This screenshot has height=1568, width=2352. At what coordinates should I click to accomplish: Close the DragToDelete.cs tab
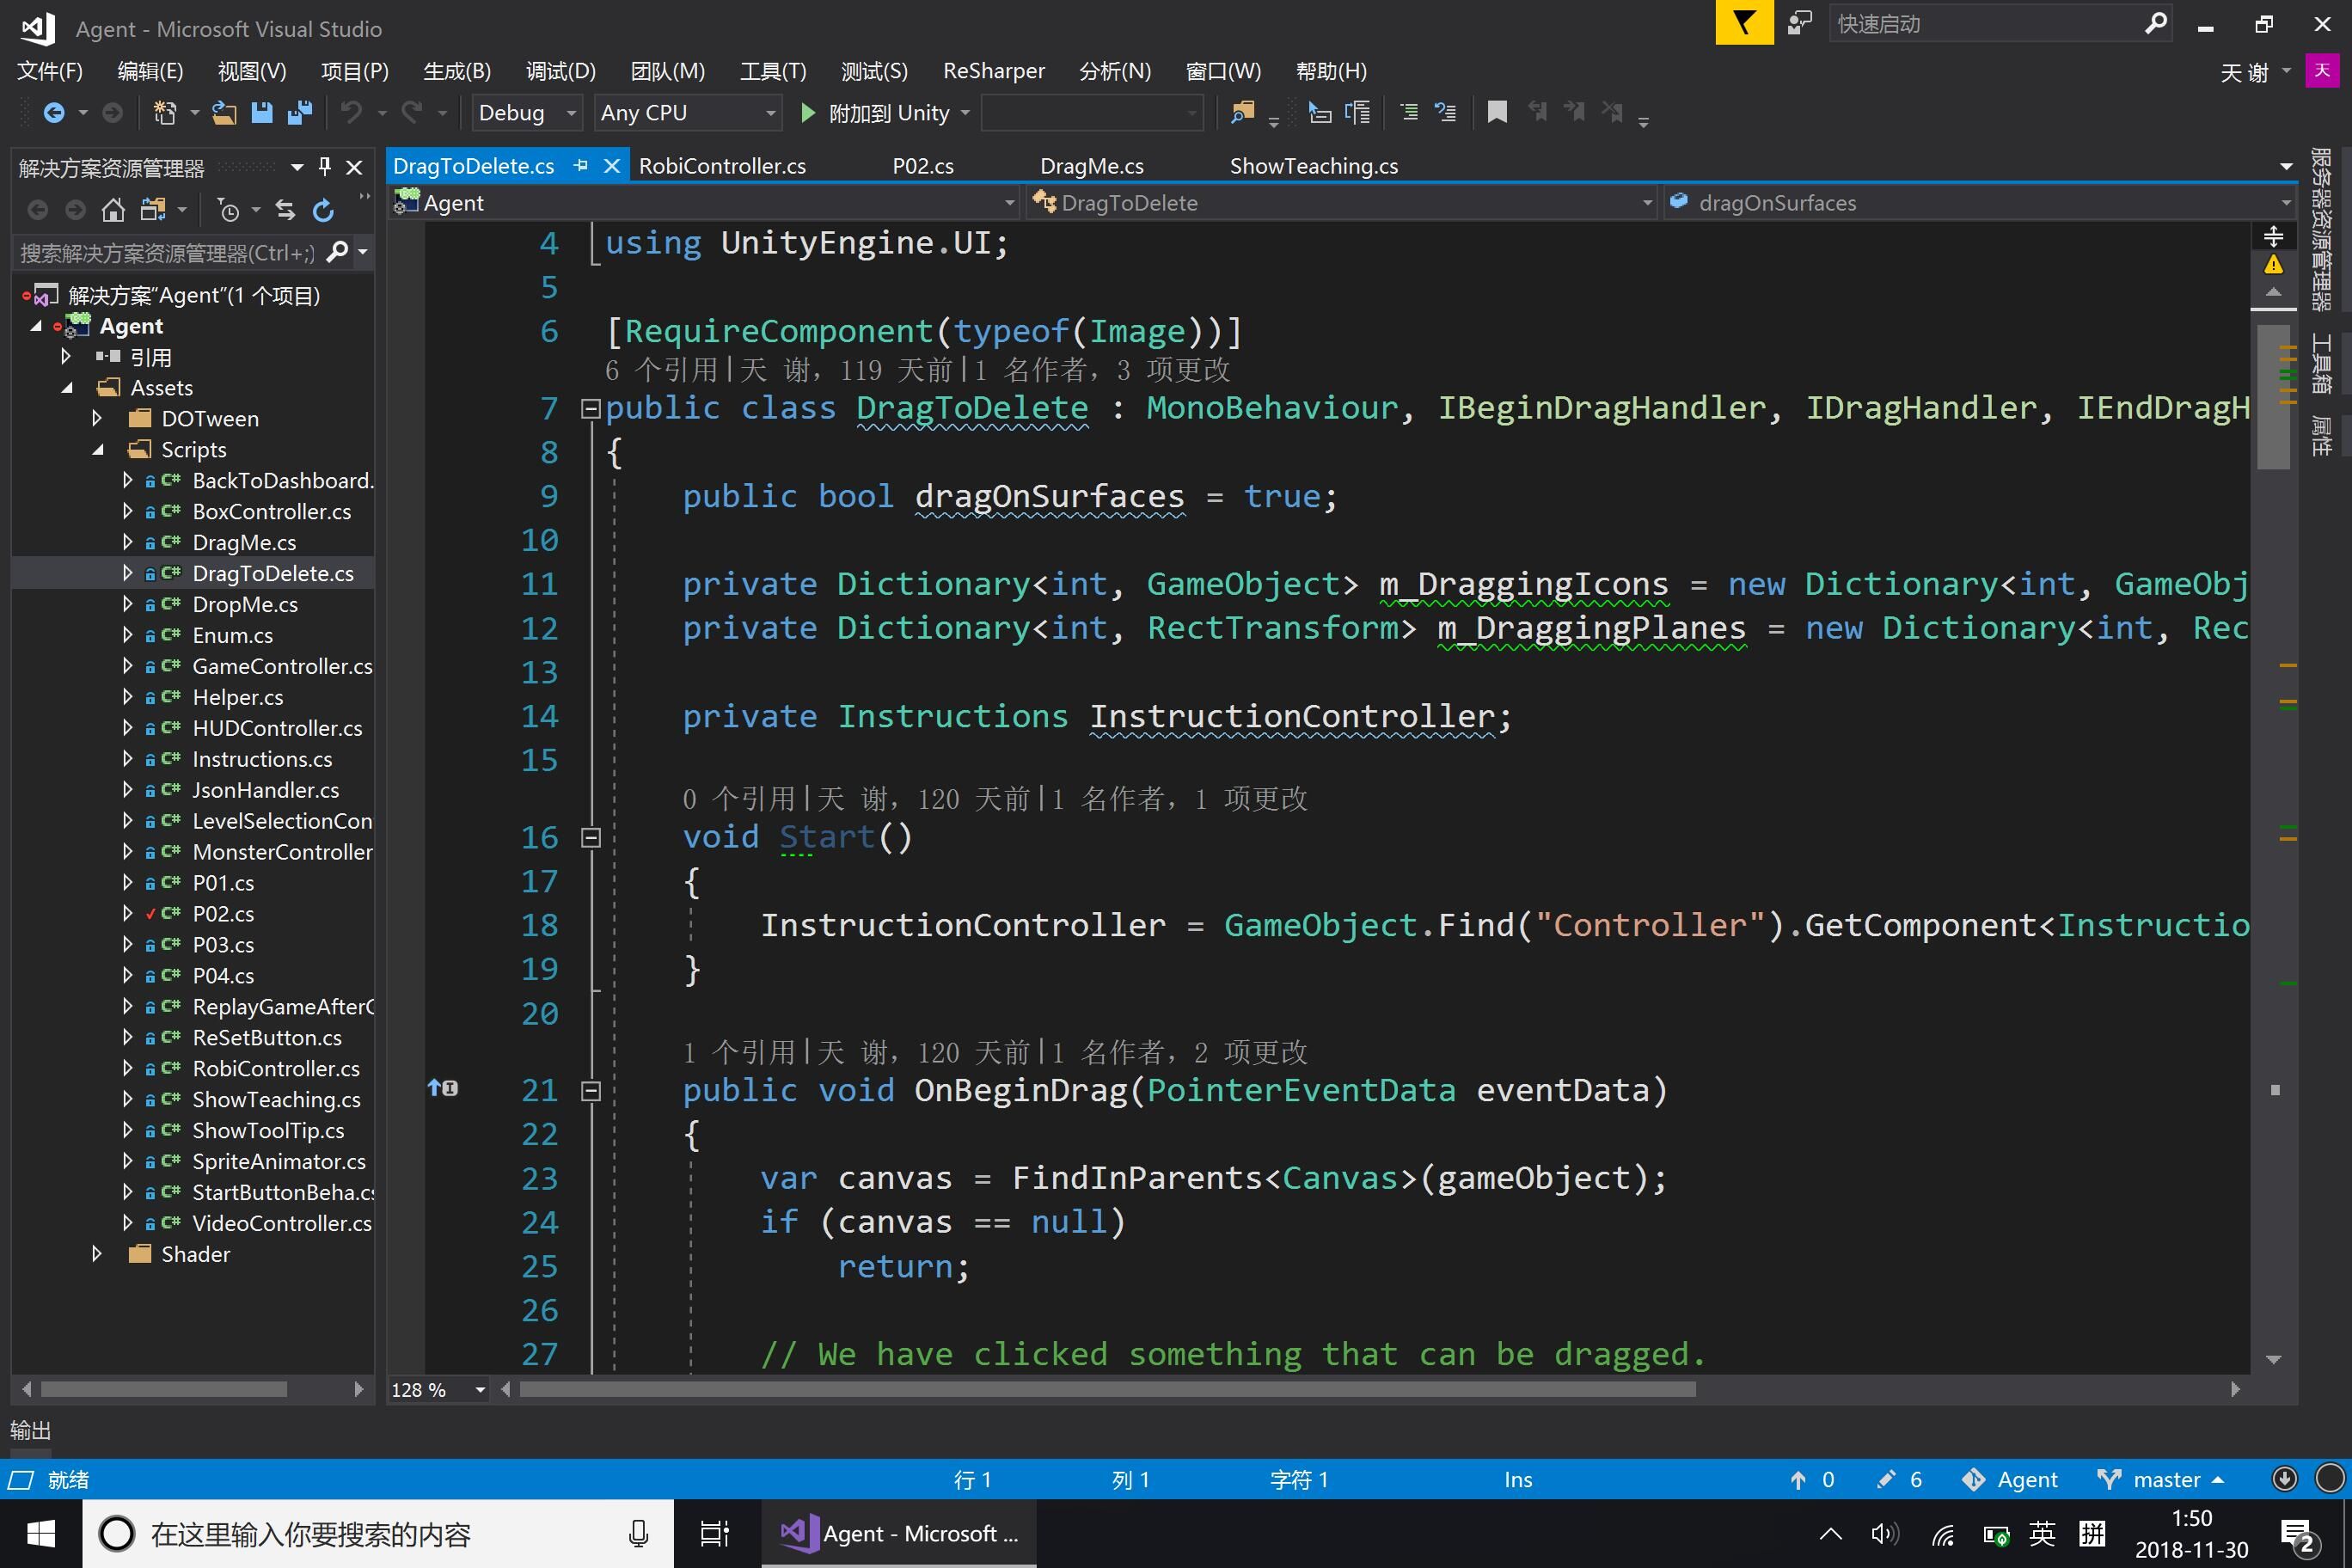pyautogui.click(x=612, y=166)
